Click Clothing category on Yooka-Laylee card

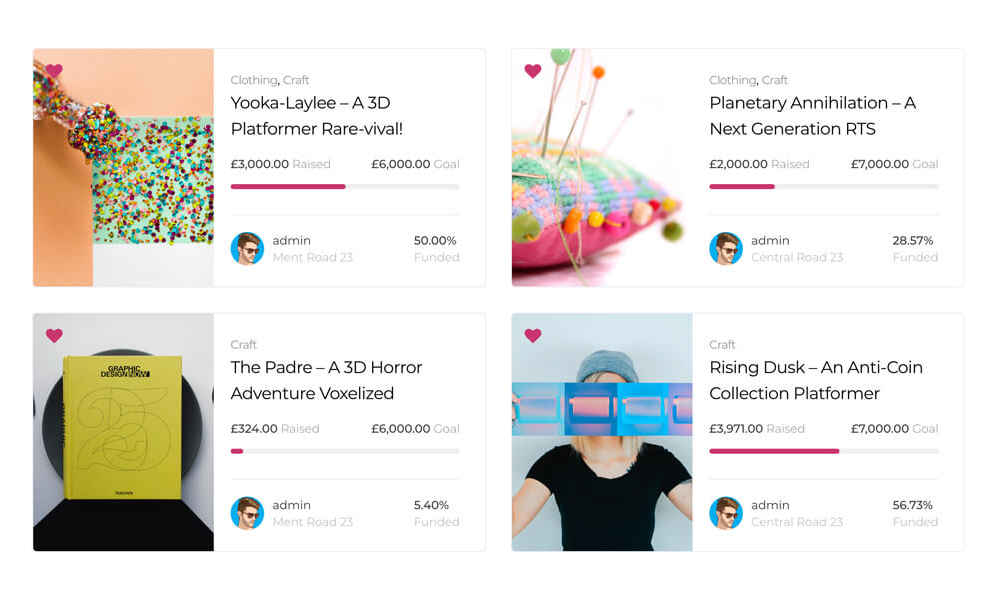click(x=254, y=80)
